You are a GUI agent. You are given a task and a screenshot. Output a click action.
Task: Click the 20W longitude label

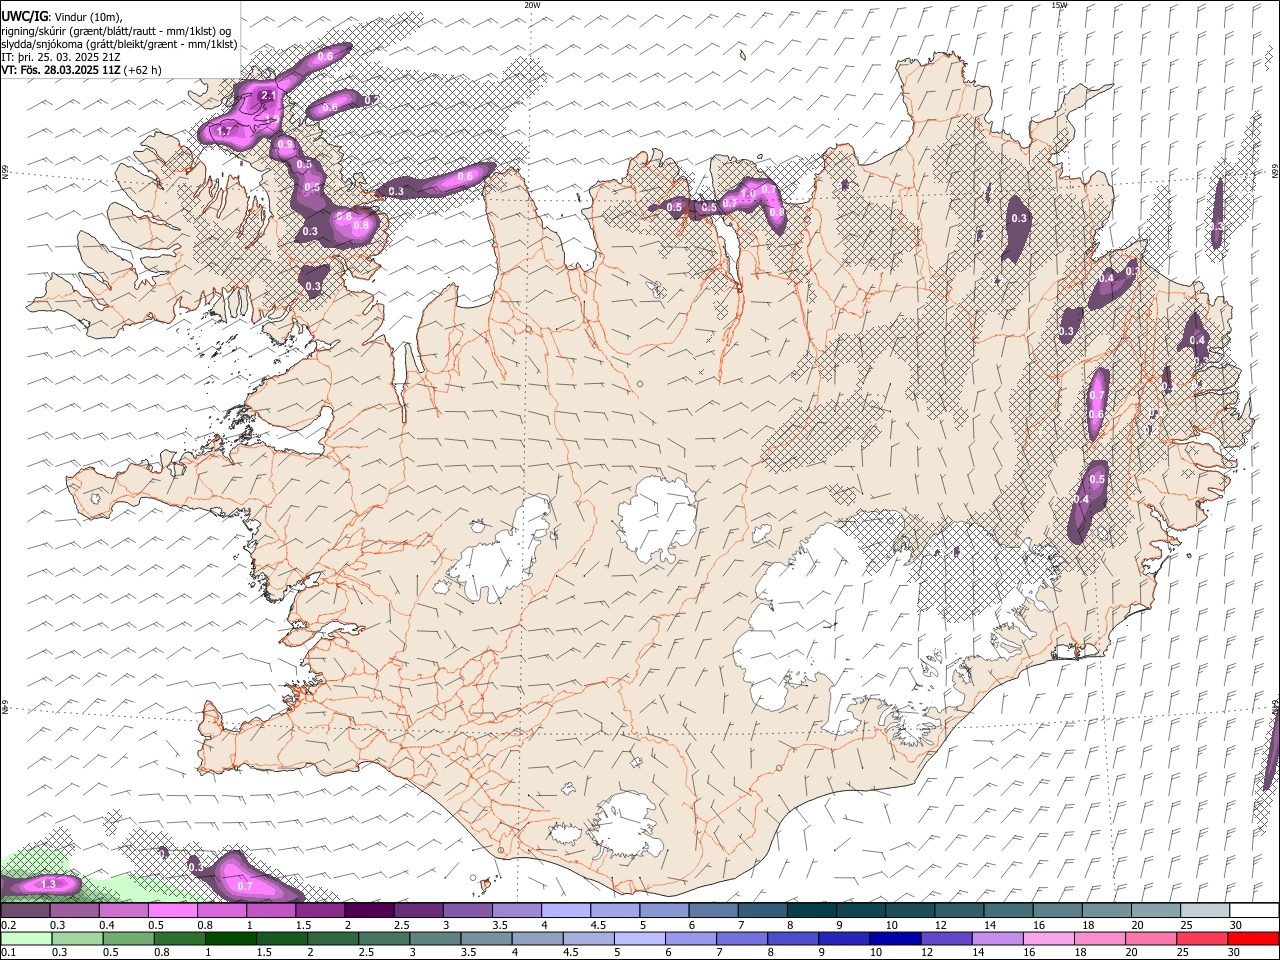point(532,5)
